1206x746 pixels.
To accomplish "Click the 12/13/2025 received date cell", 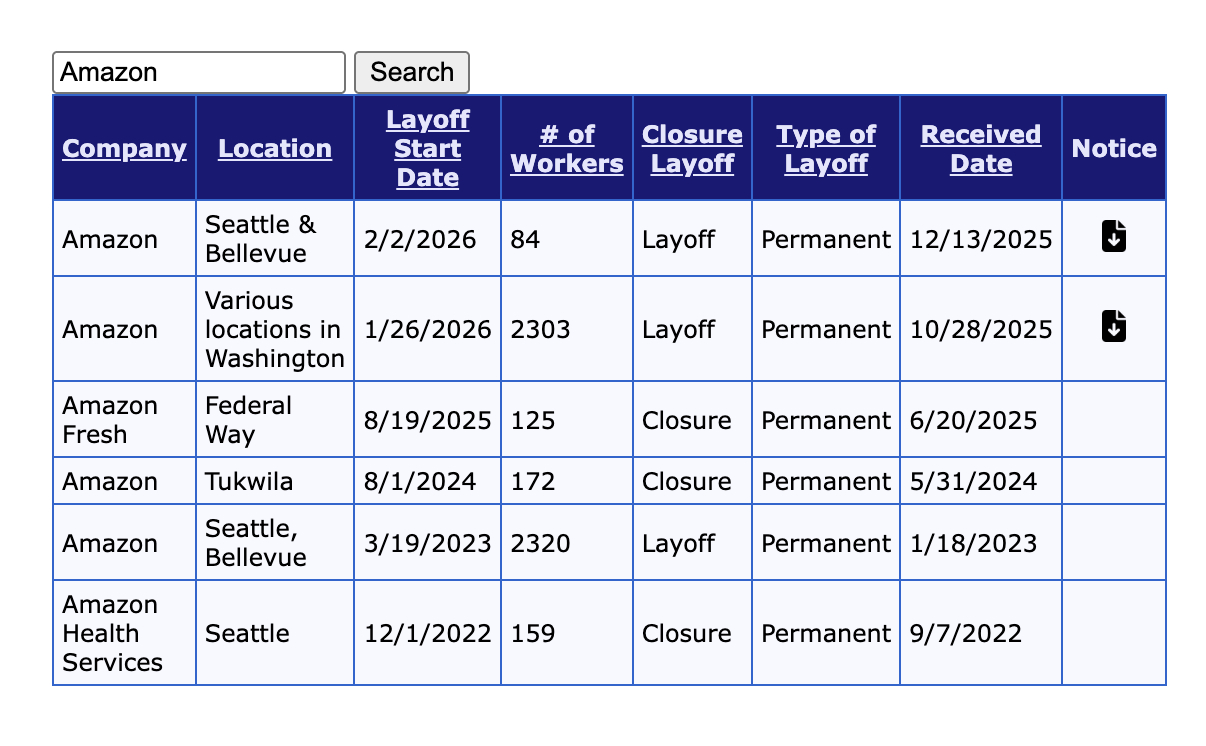I will (x=981, y=240).
